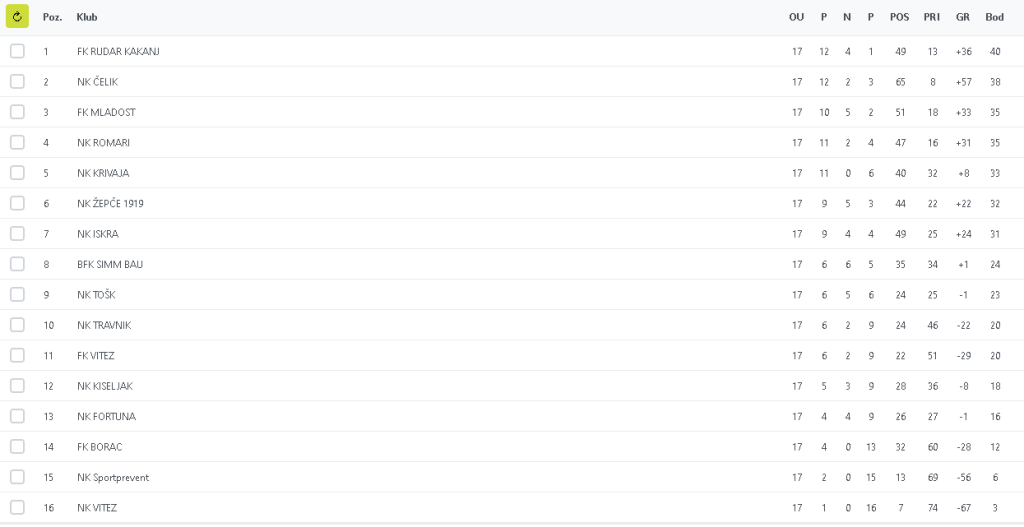Click the NK TRAVNIK club name
Screen dimensions: 1024x527
(x=104, y=325)
